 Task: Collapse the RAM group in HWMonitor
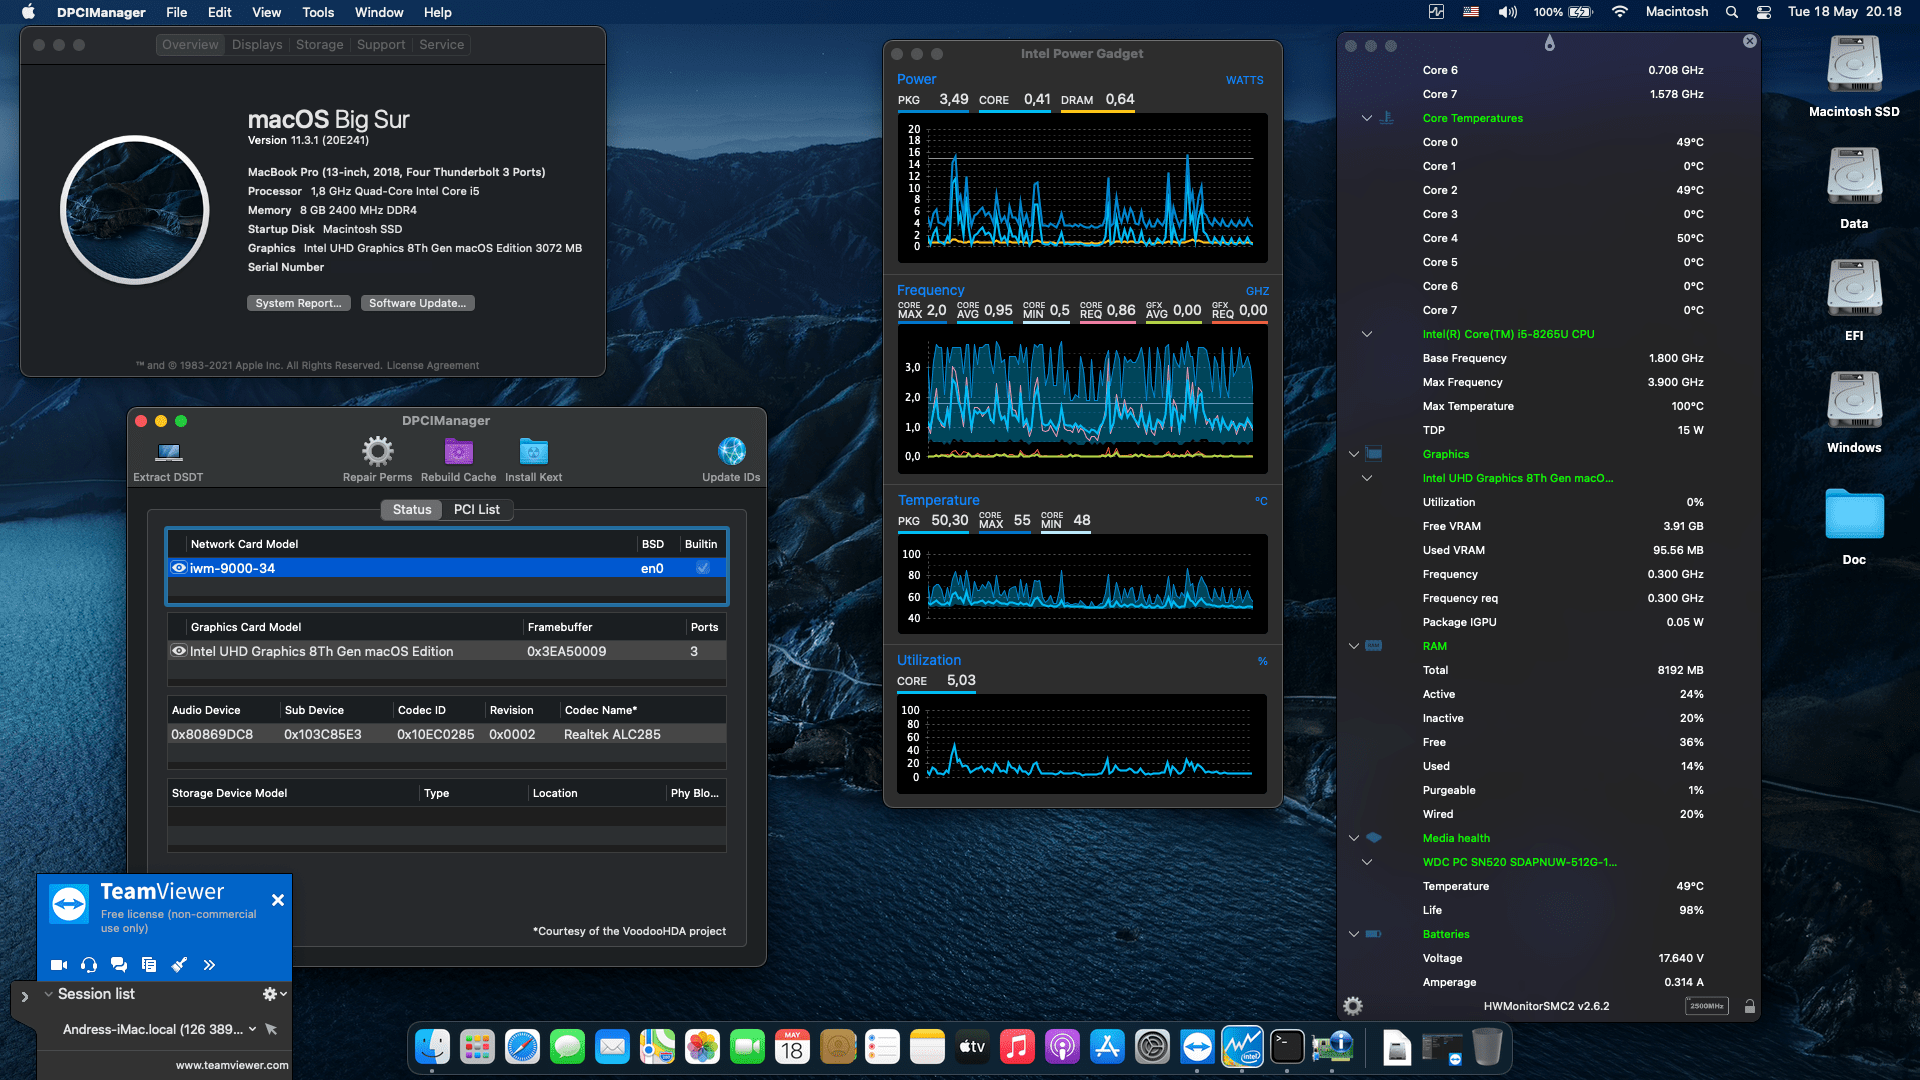[x=1353, y=646]
